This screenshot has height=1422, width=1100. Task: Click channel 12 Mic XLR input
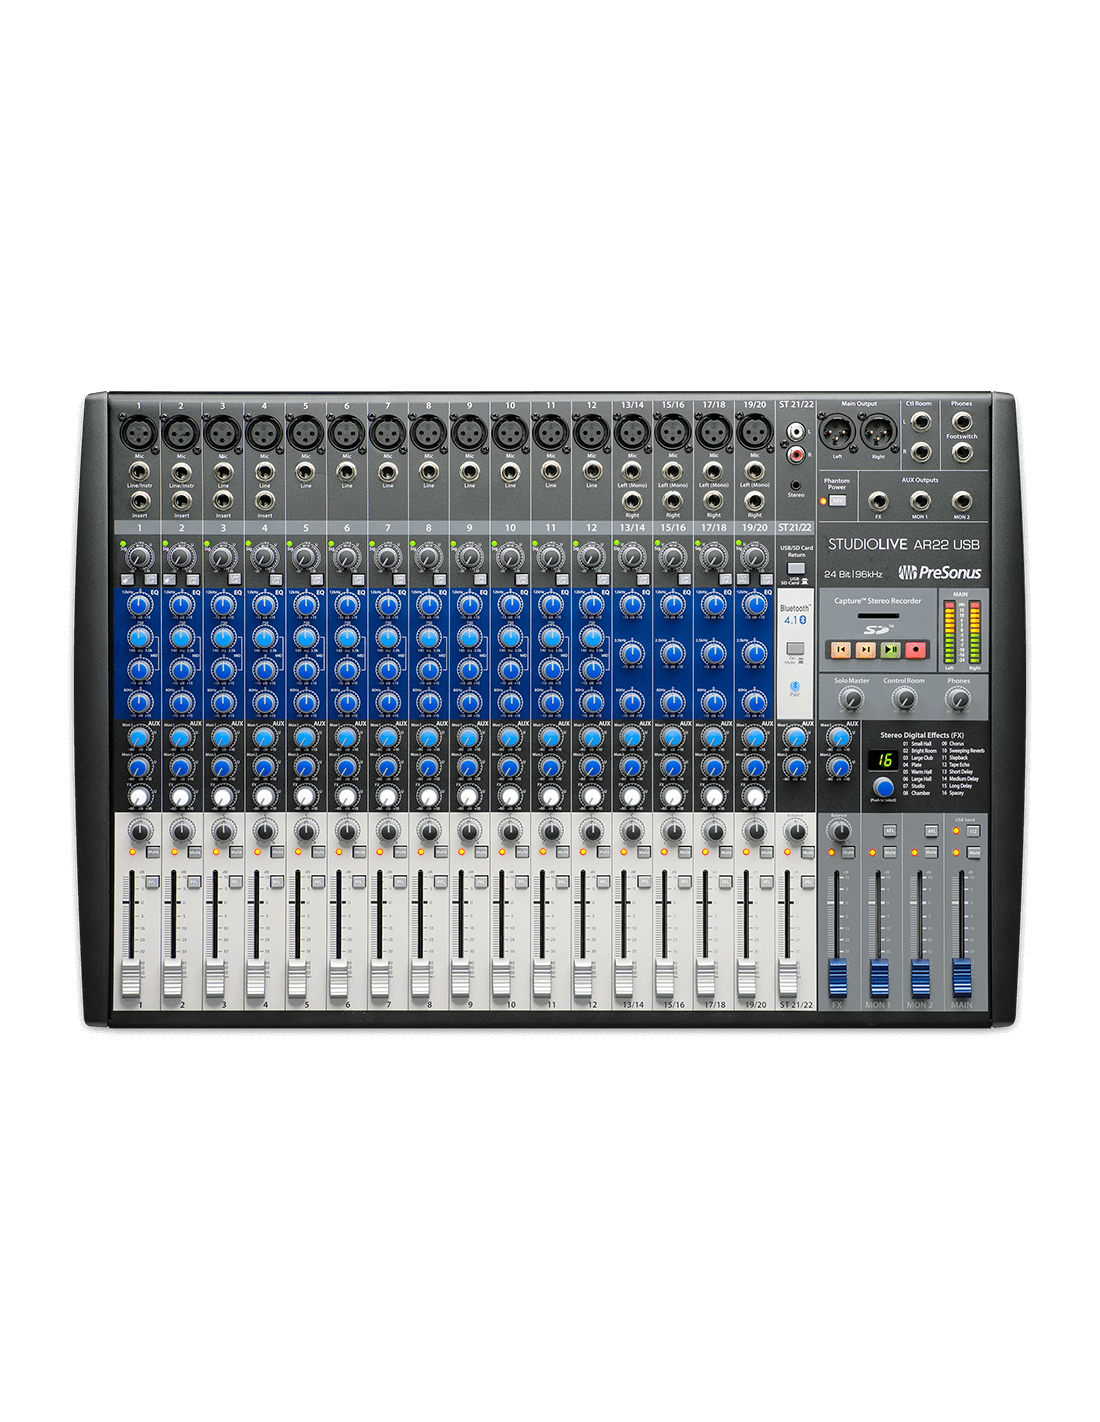pyautogui.click(x=592, y=433)
